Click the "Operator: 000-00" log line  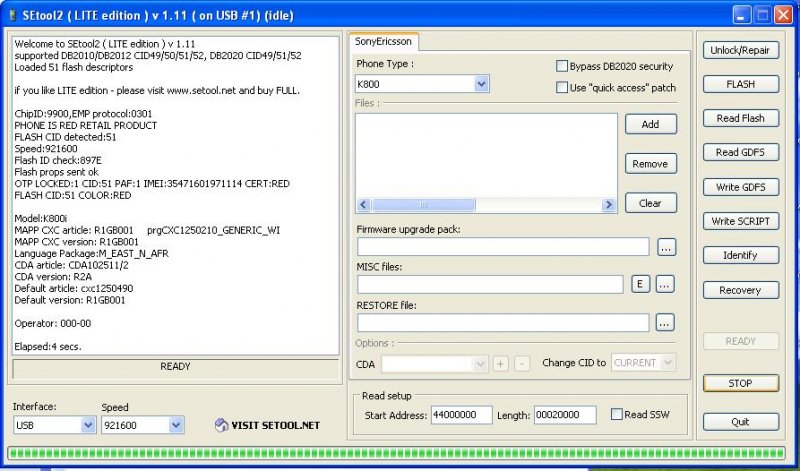pos(53,323)
